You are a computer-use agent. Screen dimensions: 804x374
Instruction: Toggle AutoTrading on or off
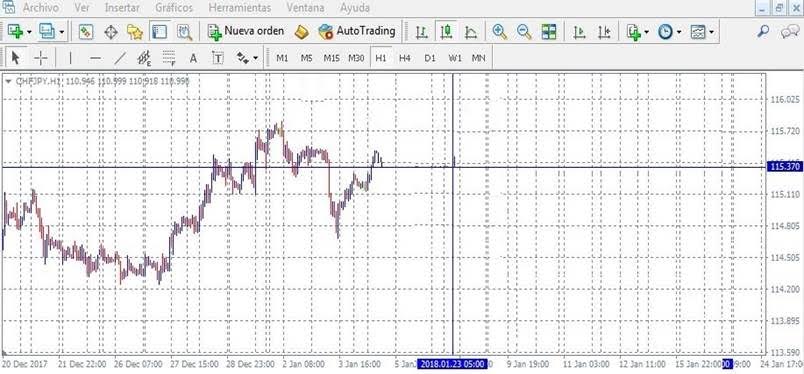click(x=357, y=31)
